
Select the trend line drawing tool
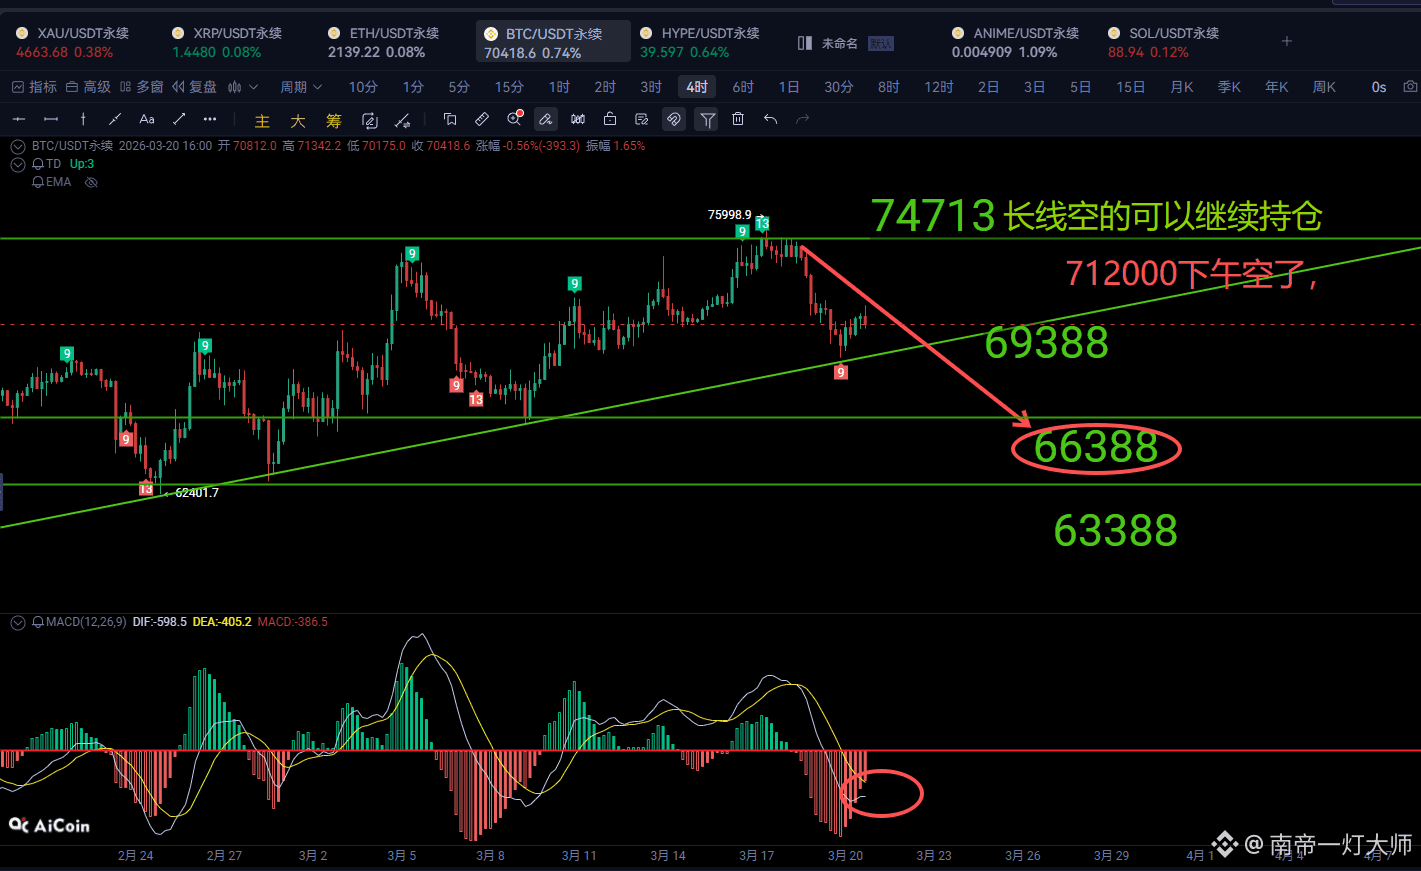115,119
